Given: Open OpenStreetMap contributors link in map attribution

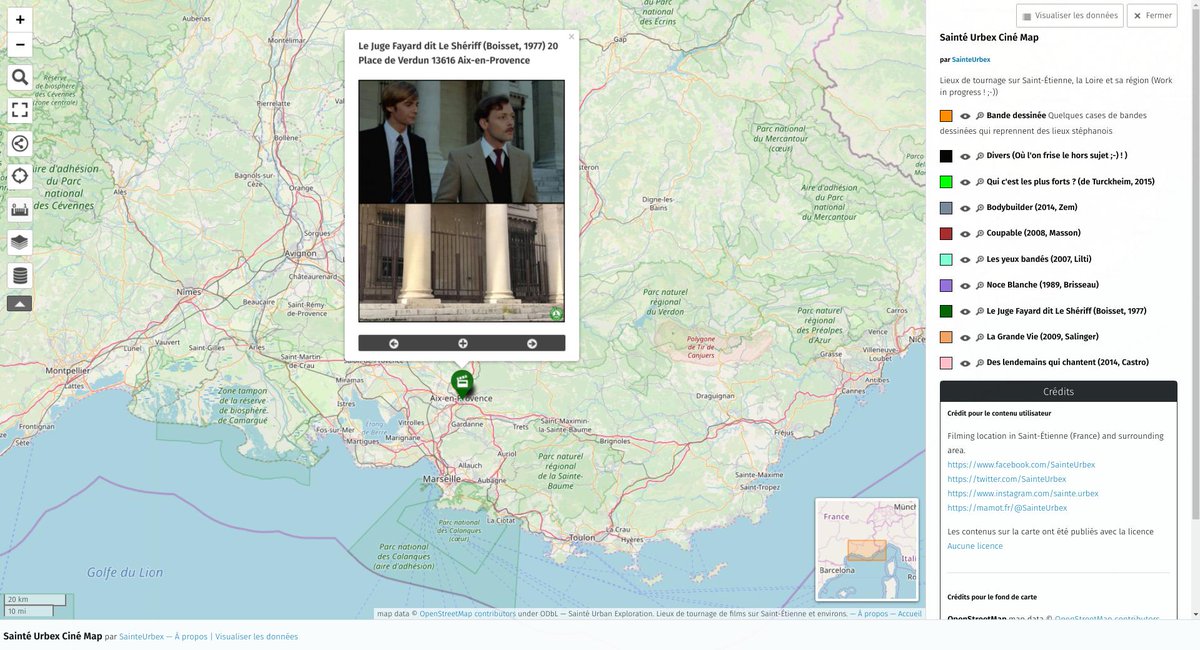Looking at the screenshot, I should 467,614.
